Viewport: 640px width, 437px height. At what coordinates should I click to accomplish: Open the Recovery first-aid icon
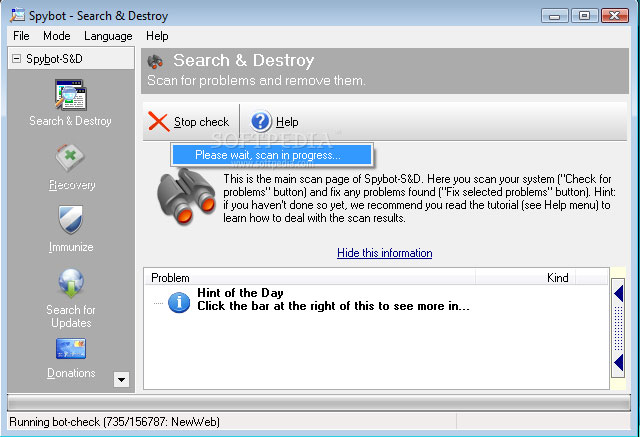coord(70,158)
